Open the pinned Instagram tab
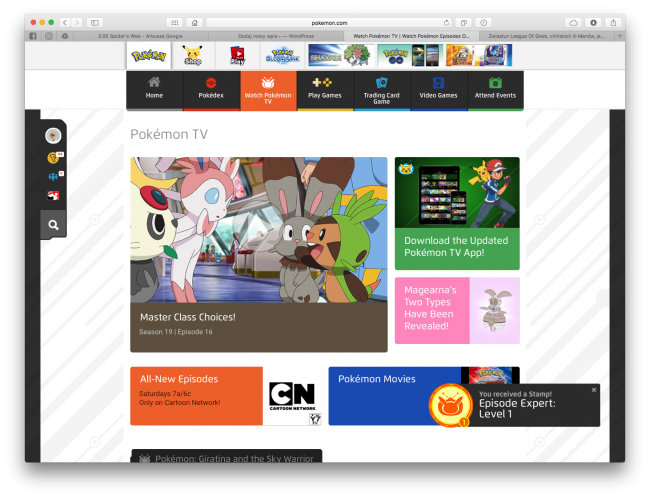This screenshot has height=498, width=650. [x=49, y=36]
